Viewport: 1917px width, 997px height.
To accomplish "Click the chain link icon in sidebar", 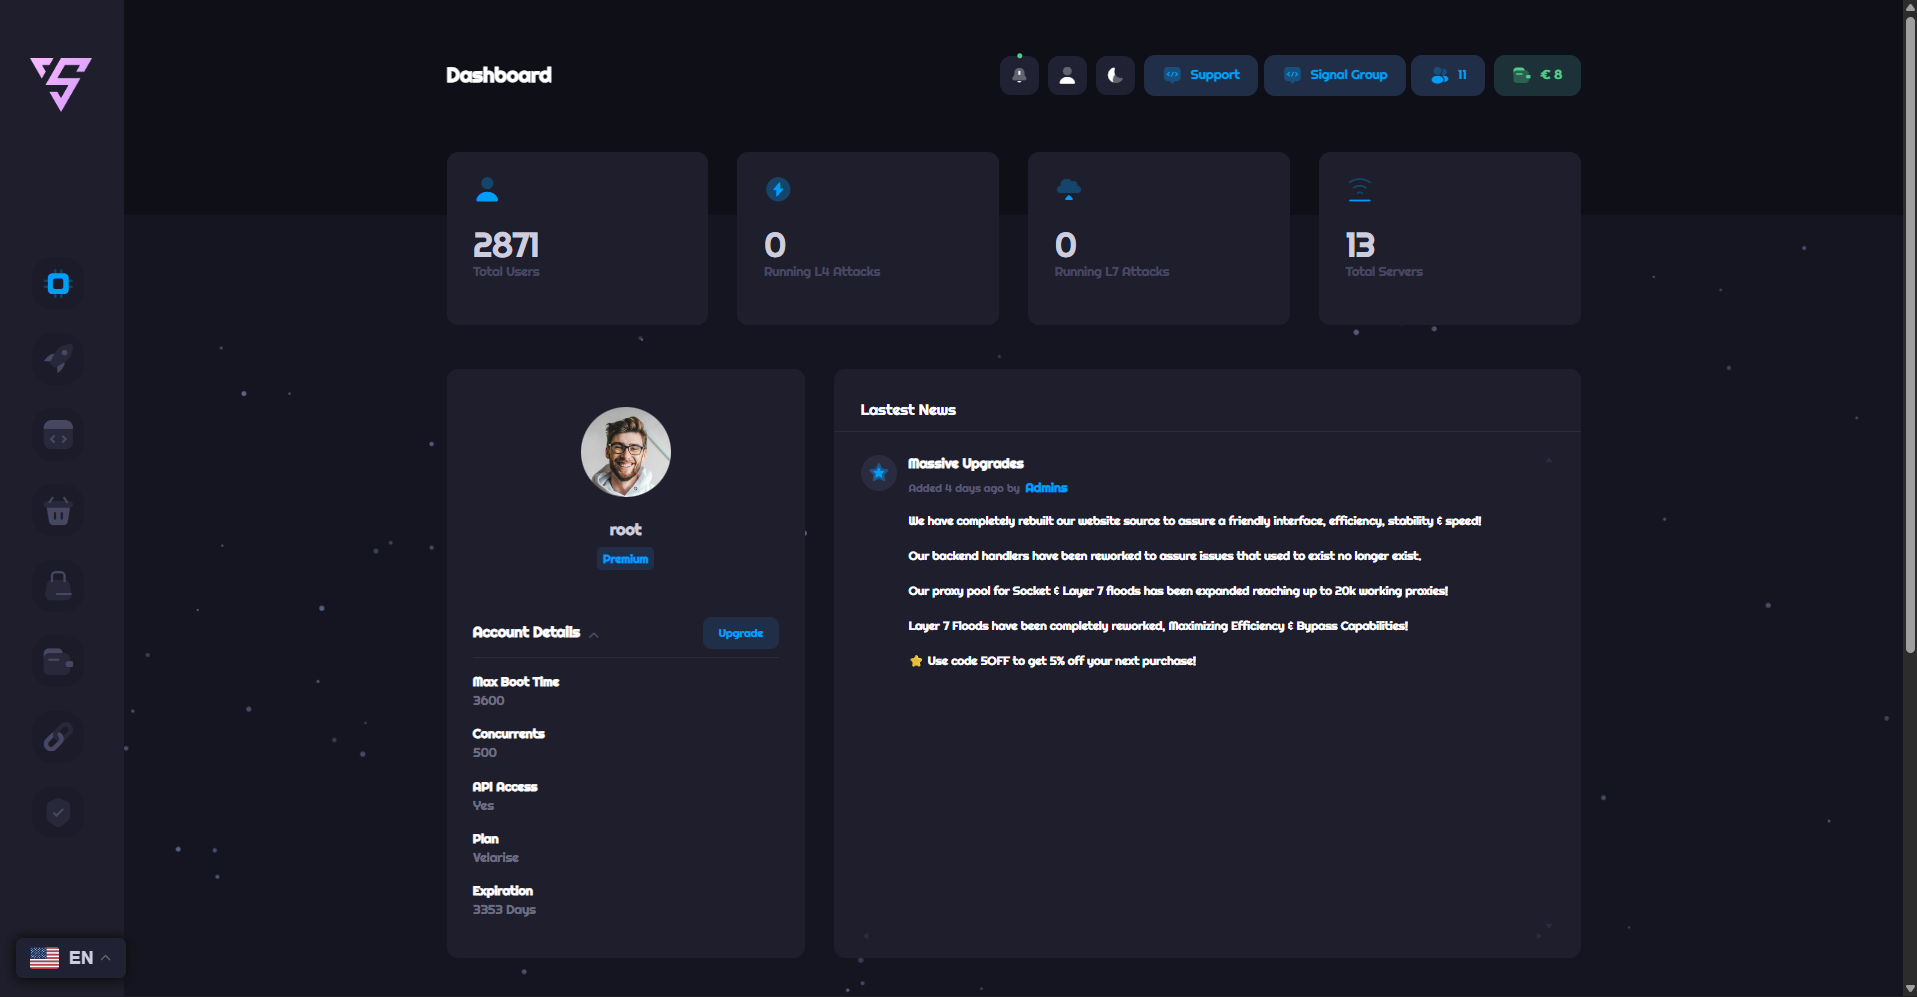I will [x=58, y=737].
